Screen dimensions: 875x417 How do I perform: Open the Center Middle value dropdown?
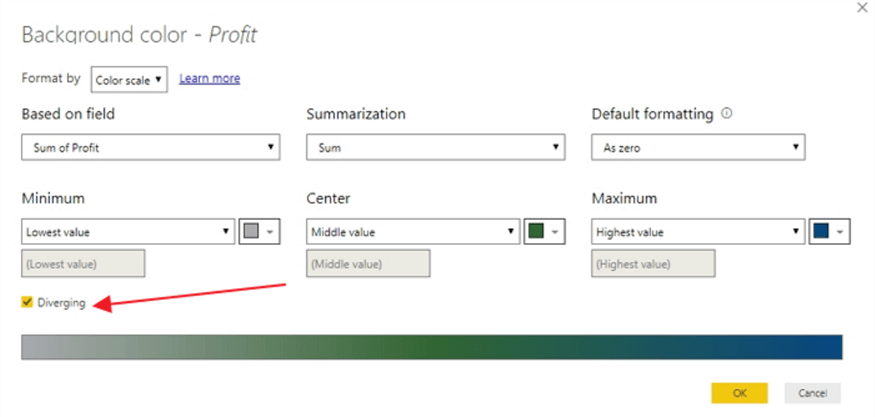pos(413,232)
